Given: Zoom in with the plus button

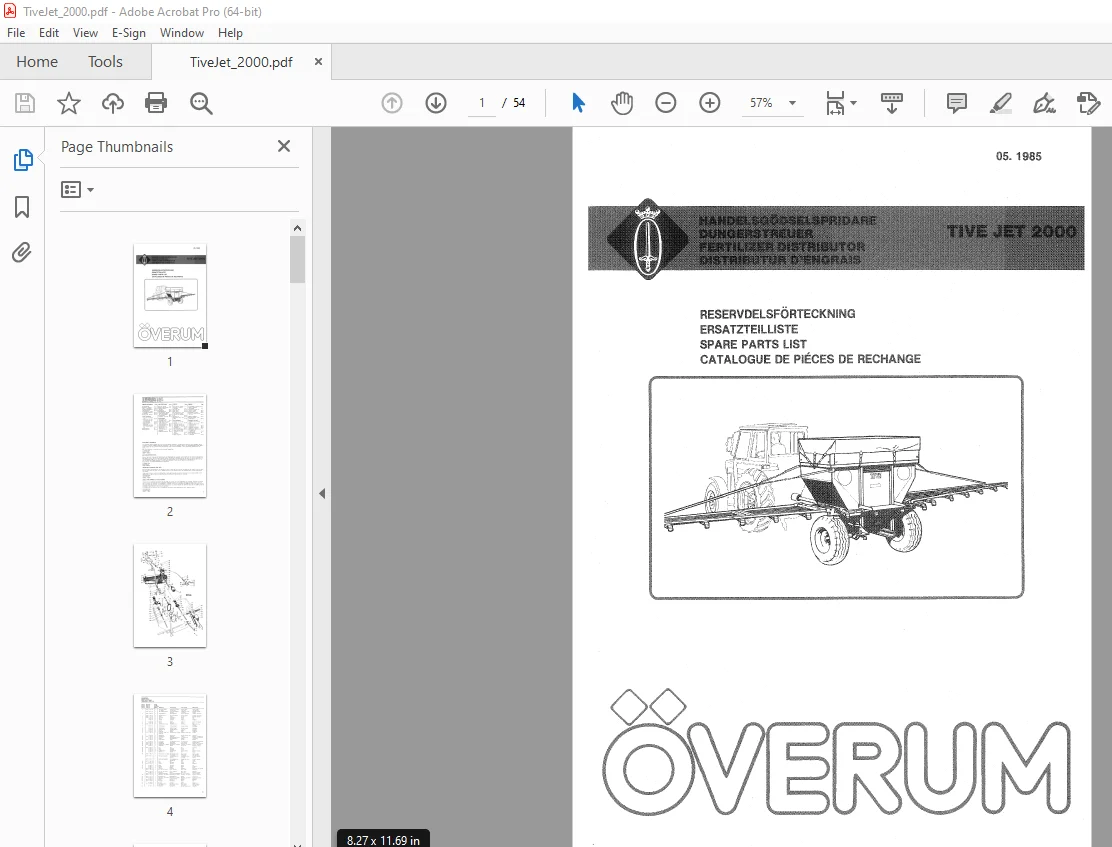Looking at the screenshot, I should tap(709, 103).
